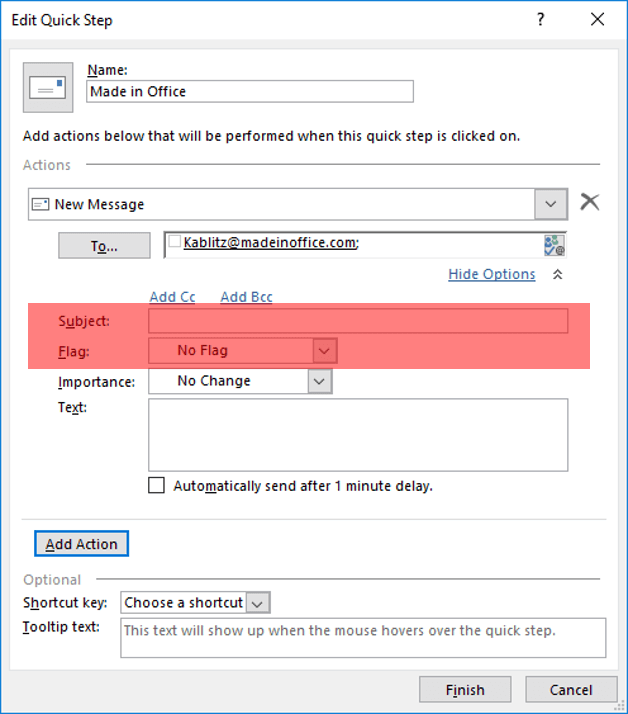Open the New Message action dropdown
This screenshot has width=628, height=714.
tap(550, 204)
